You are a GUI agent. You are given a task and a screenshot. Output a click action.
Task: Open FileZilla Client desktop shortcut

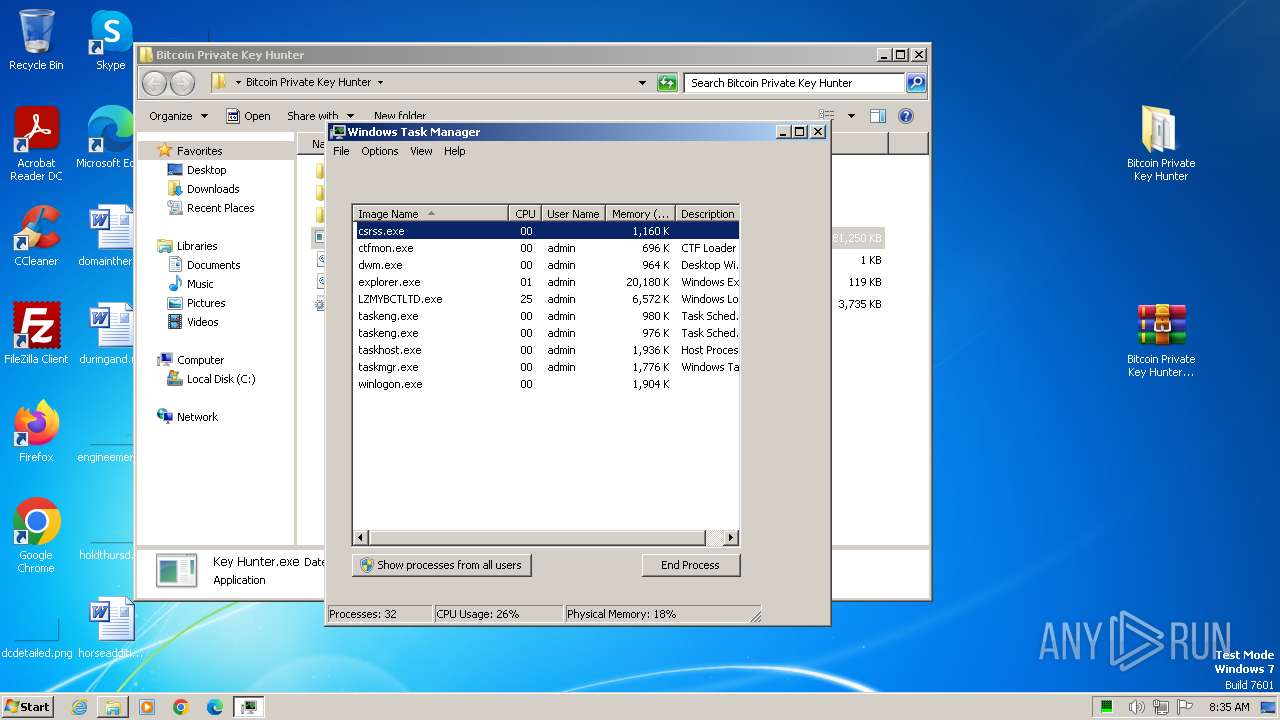36,333
